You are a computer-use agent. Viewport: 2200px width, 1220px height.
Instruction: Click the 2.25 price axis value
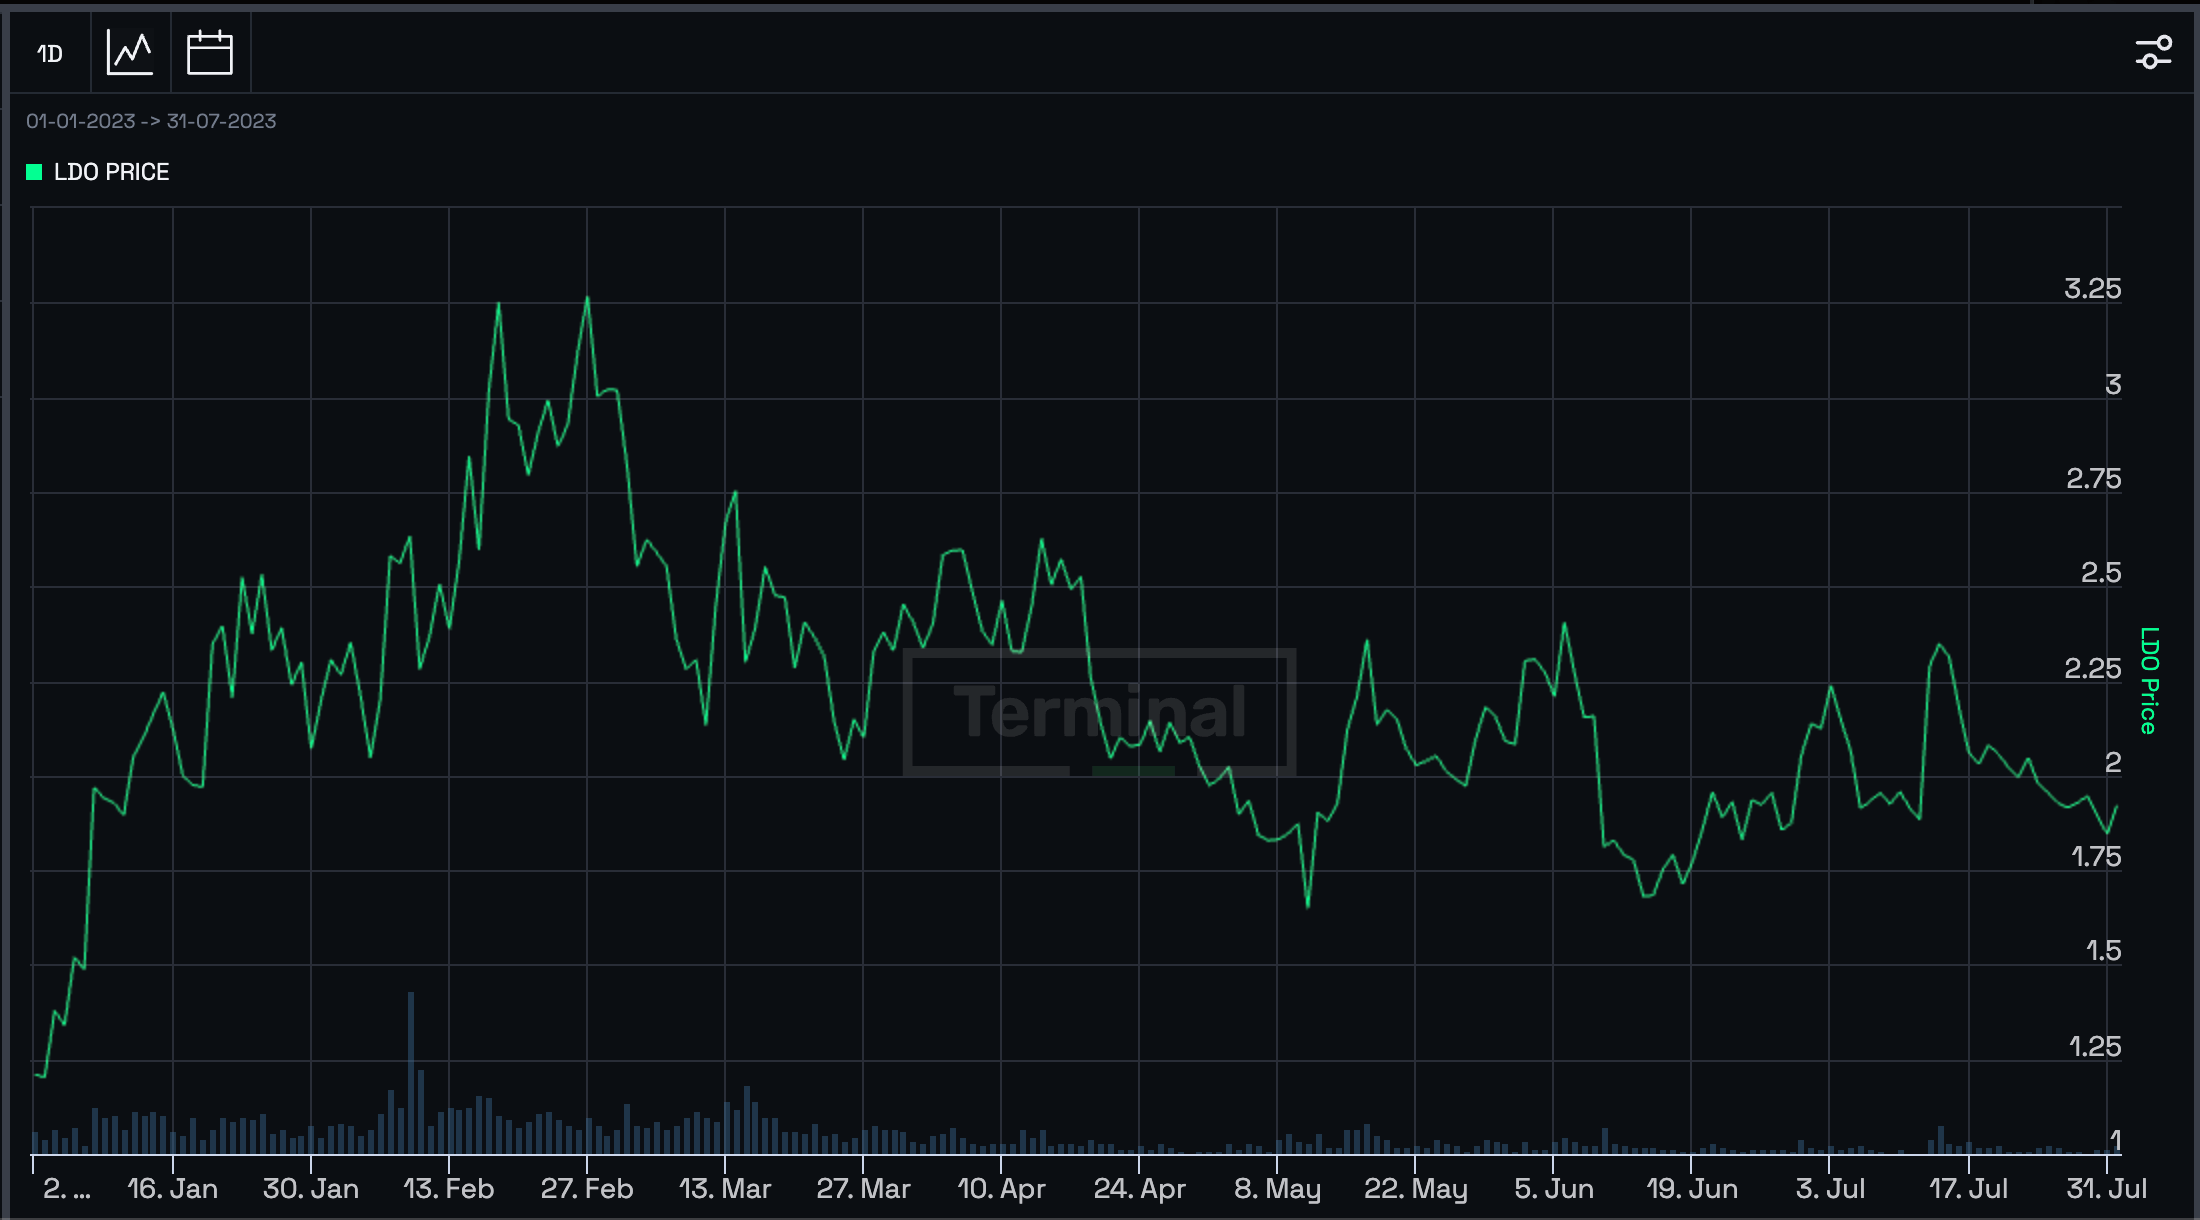(2092, 668)
